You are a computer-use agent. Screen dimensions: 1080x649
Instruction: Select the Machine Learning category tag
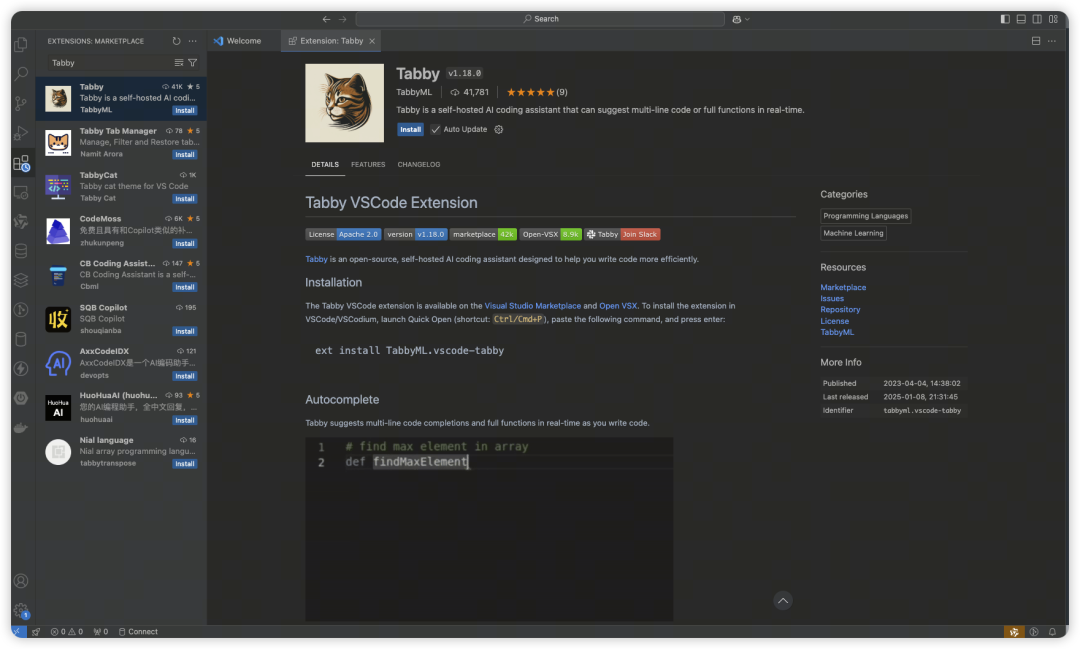click(853, 234)
